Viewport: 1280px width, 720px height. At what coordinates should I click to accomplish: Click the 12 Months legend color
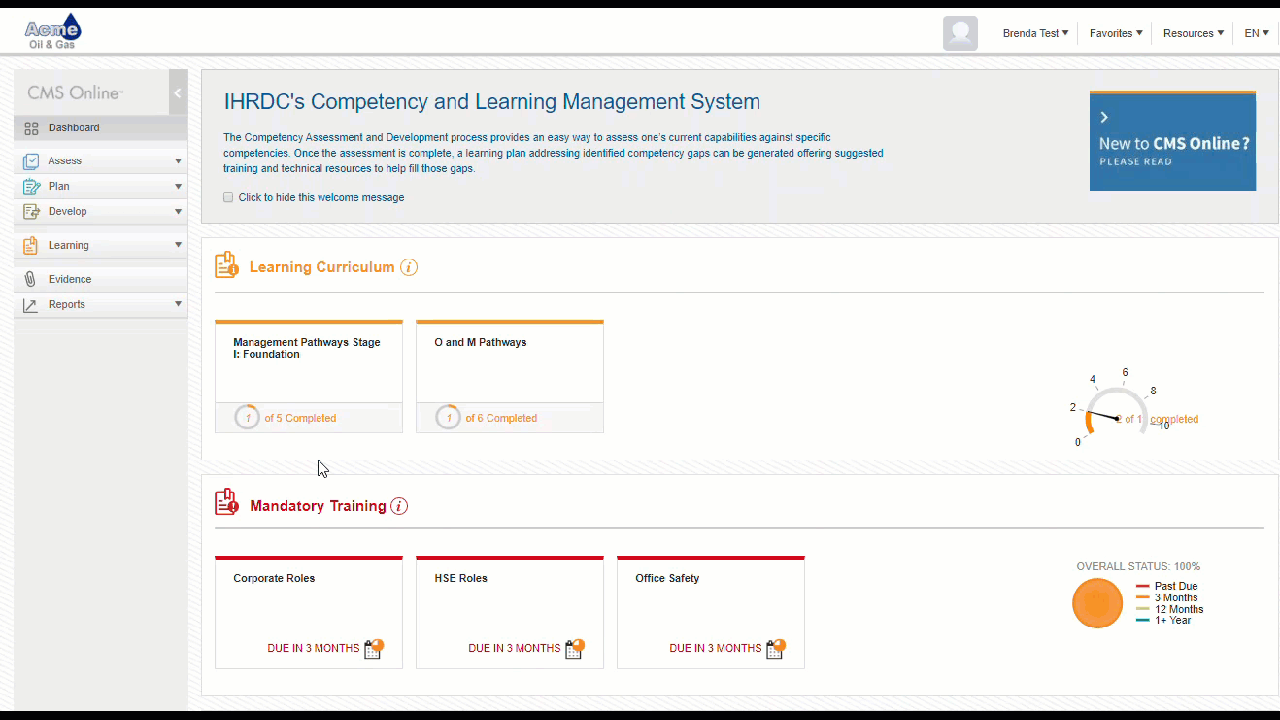tap(1143, 609)
